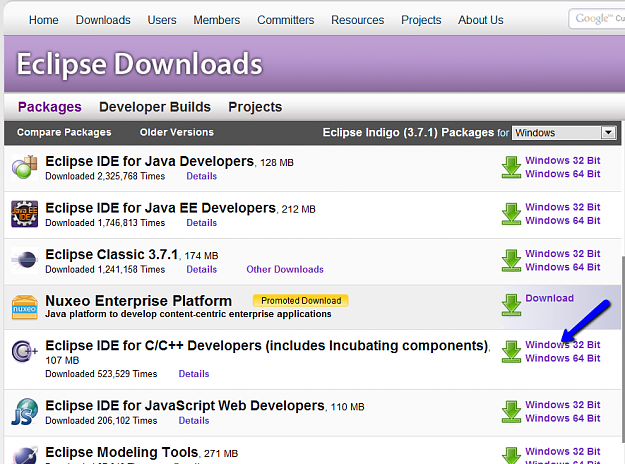Focus the Google custom search field
Viewport: 625px width, 464px height.
[597, 18]
